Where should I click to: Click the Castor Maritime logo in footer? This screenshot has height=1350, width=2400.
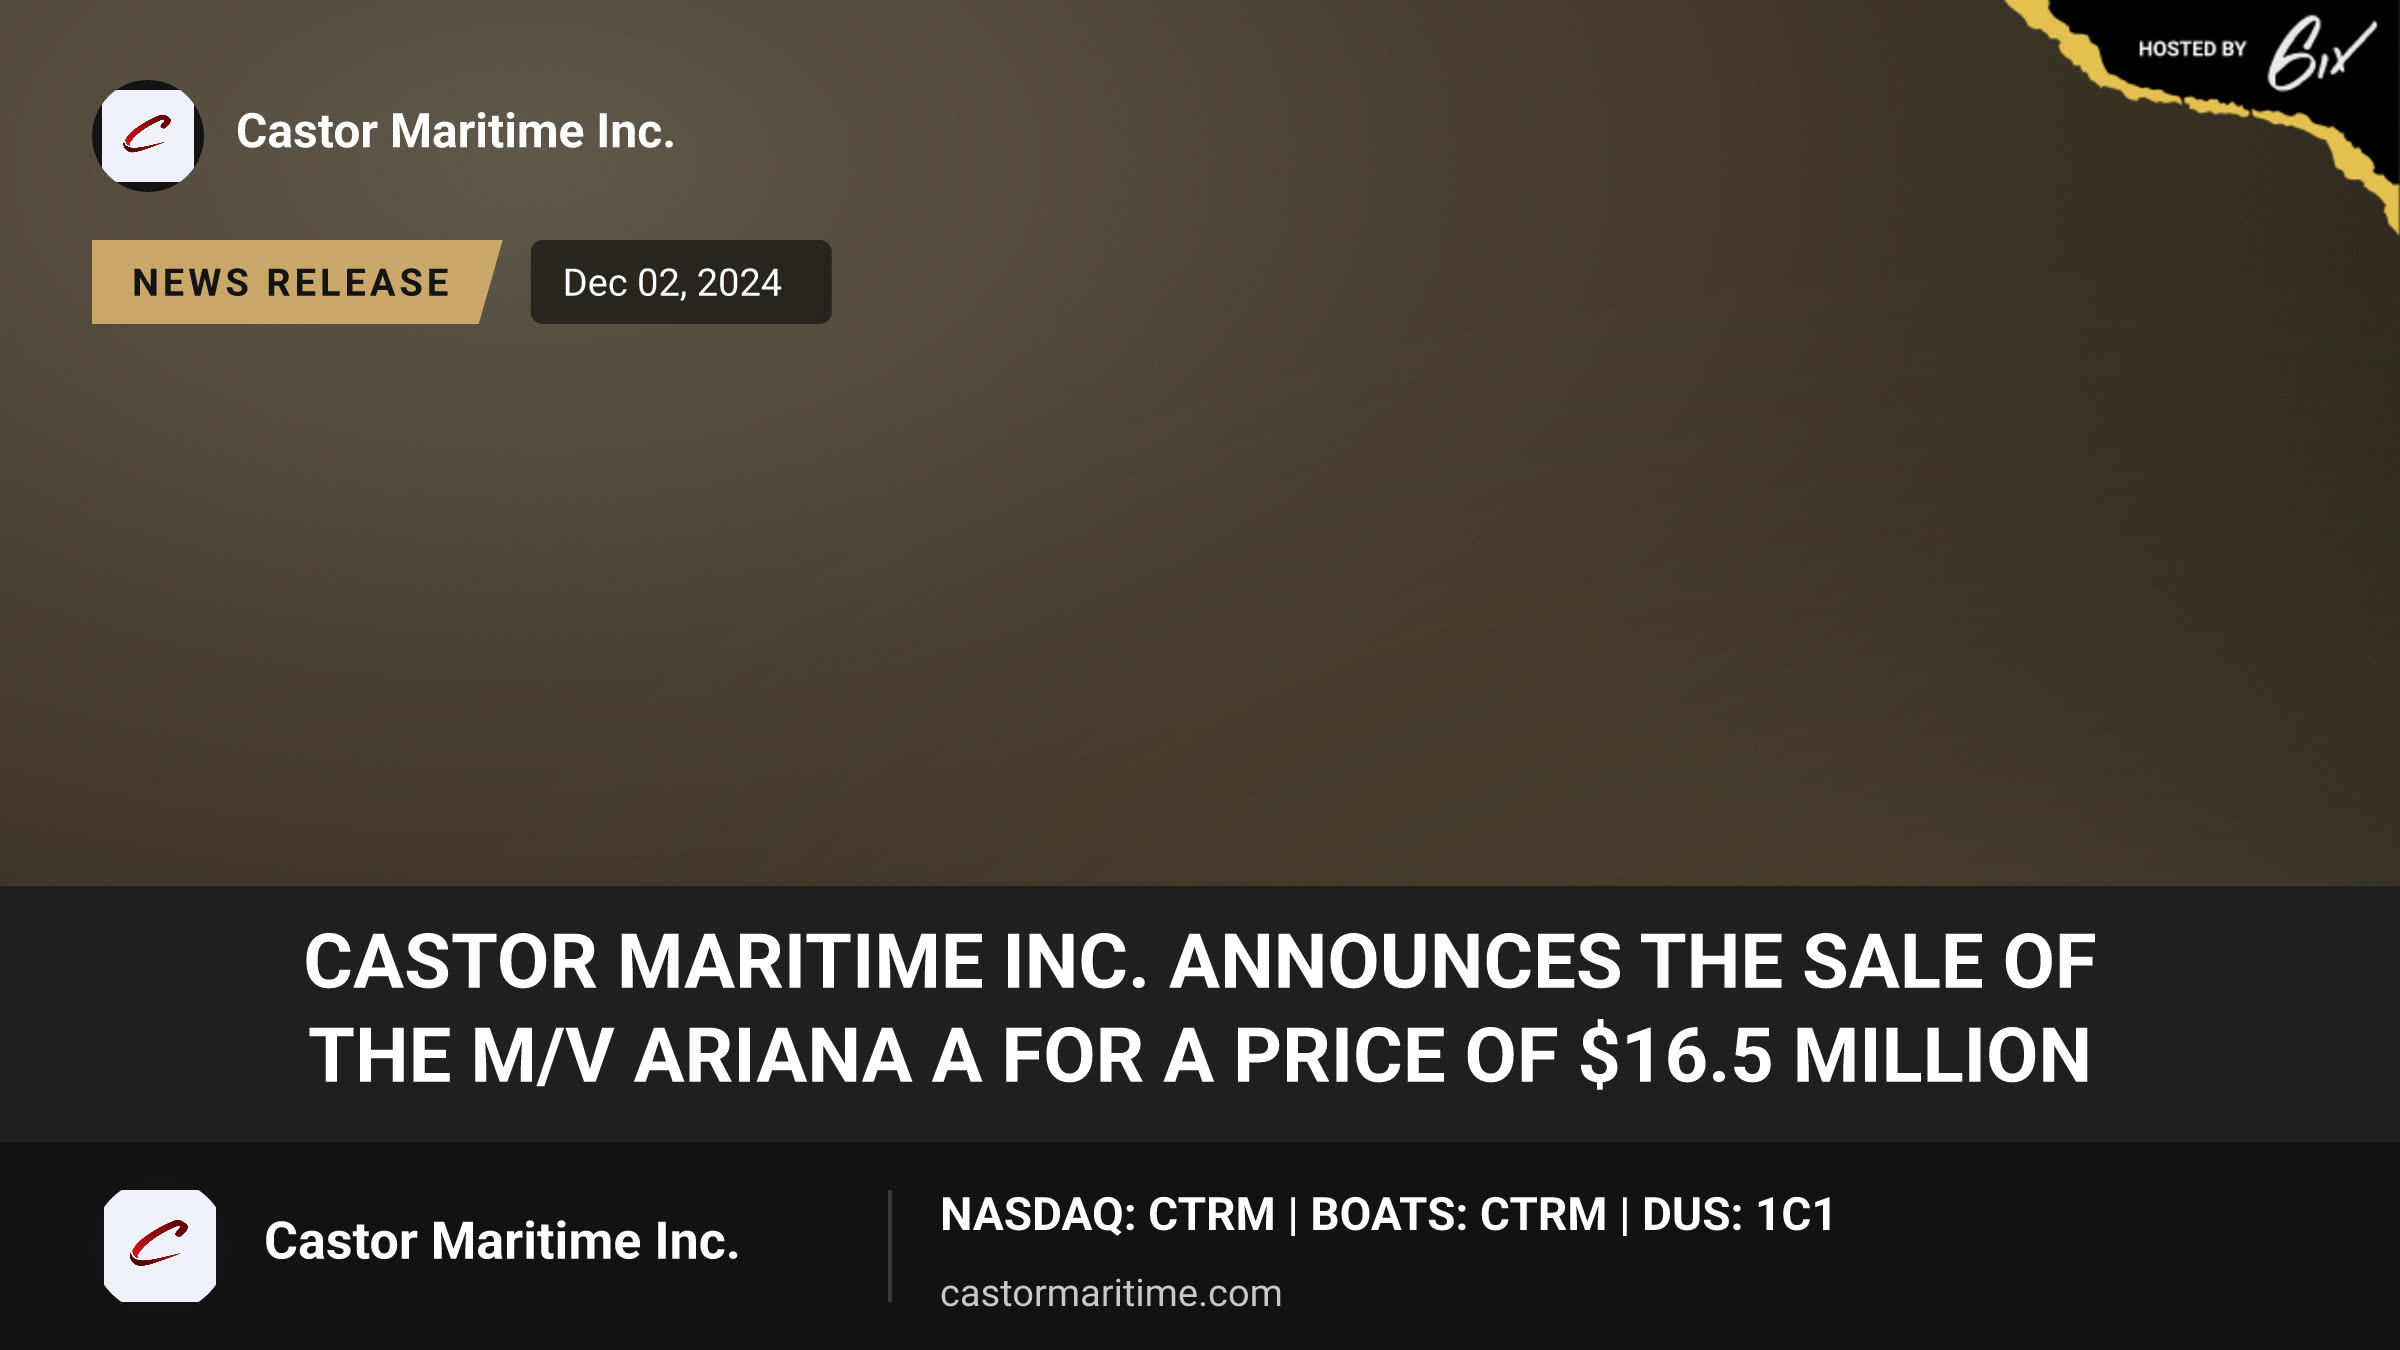(x=160, y=1245)
